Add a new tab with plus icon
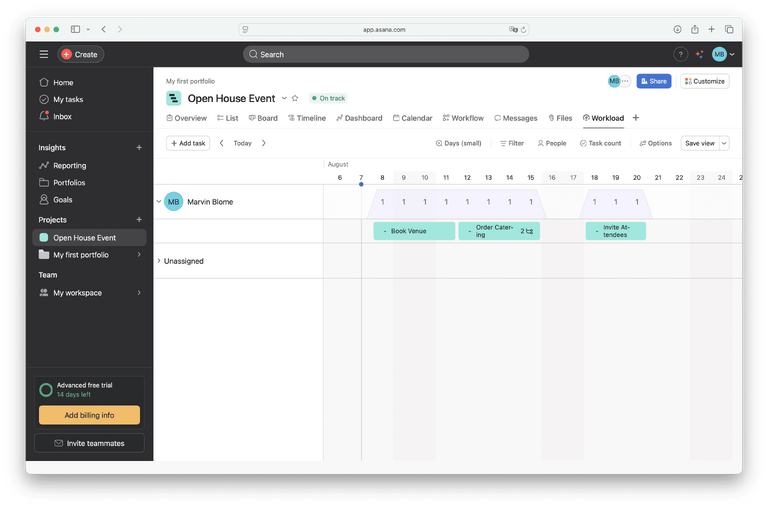The width and height of the screenshot is (768, 508). [636, 118]
